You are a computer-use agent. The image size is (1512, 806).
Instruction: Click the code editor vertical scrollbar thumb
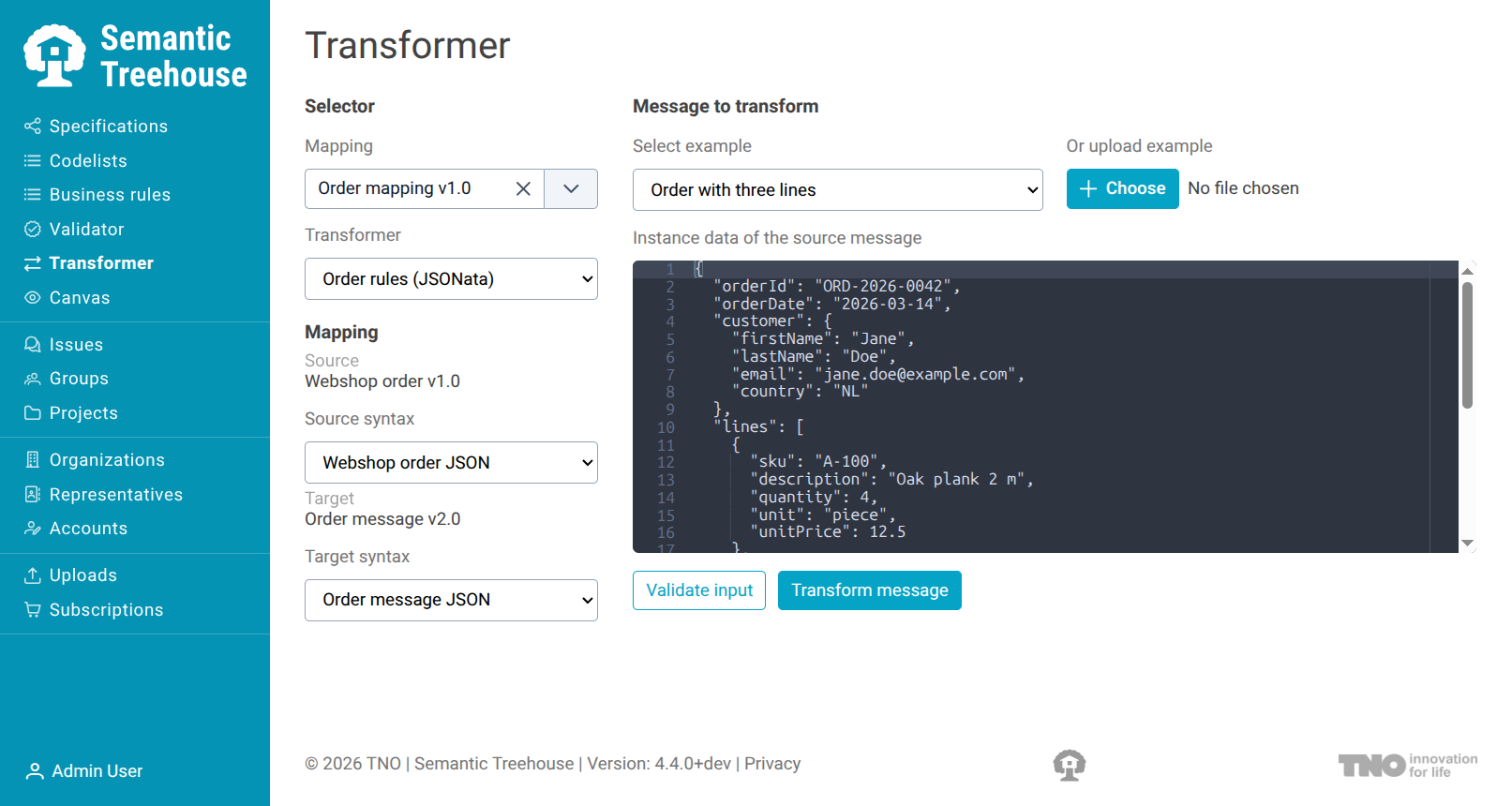(x=1468, y=345)
